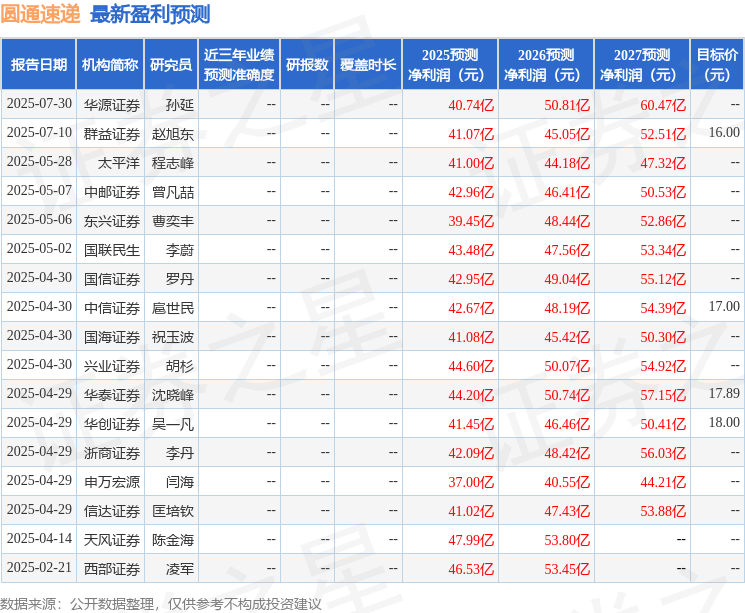The height and width of the screenshot is (613, 745).
Task: Select the 研报数 column header
Action: (x=307, y=64)
